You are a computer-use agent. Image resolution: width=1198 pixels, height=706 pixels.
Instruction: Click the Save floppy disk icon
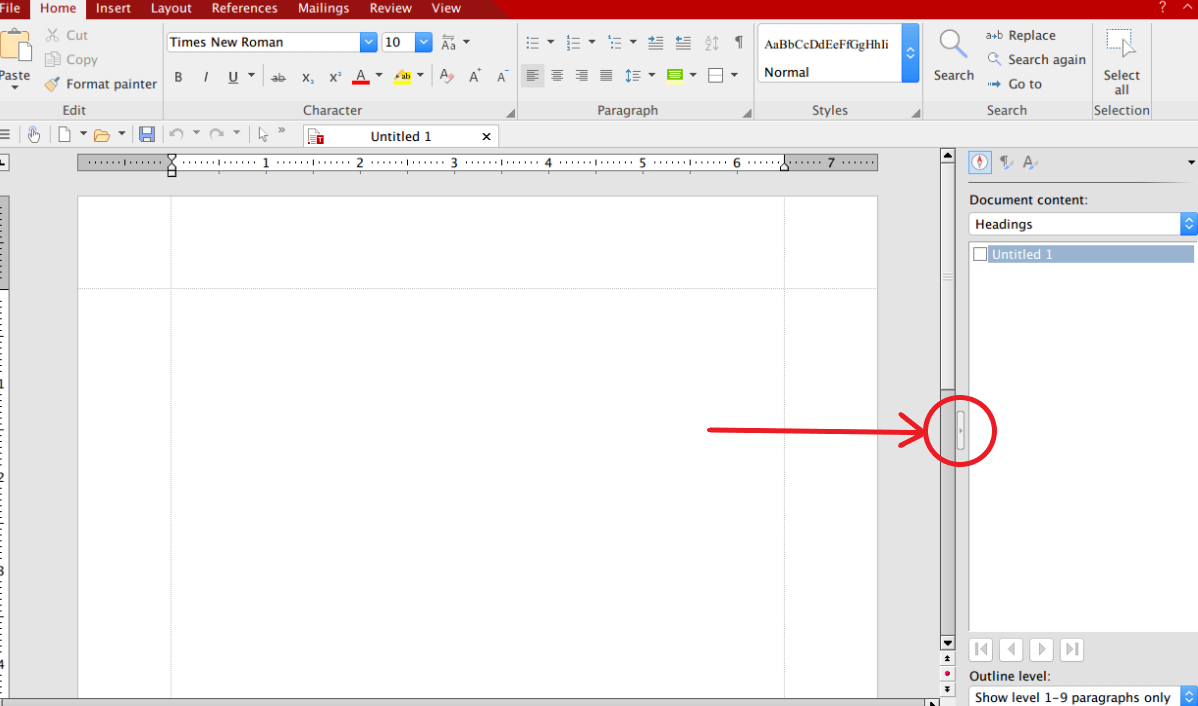tap(147, 134)
